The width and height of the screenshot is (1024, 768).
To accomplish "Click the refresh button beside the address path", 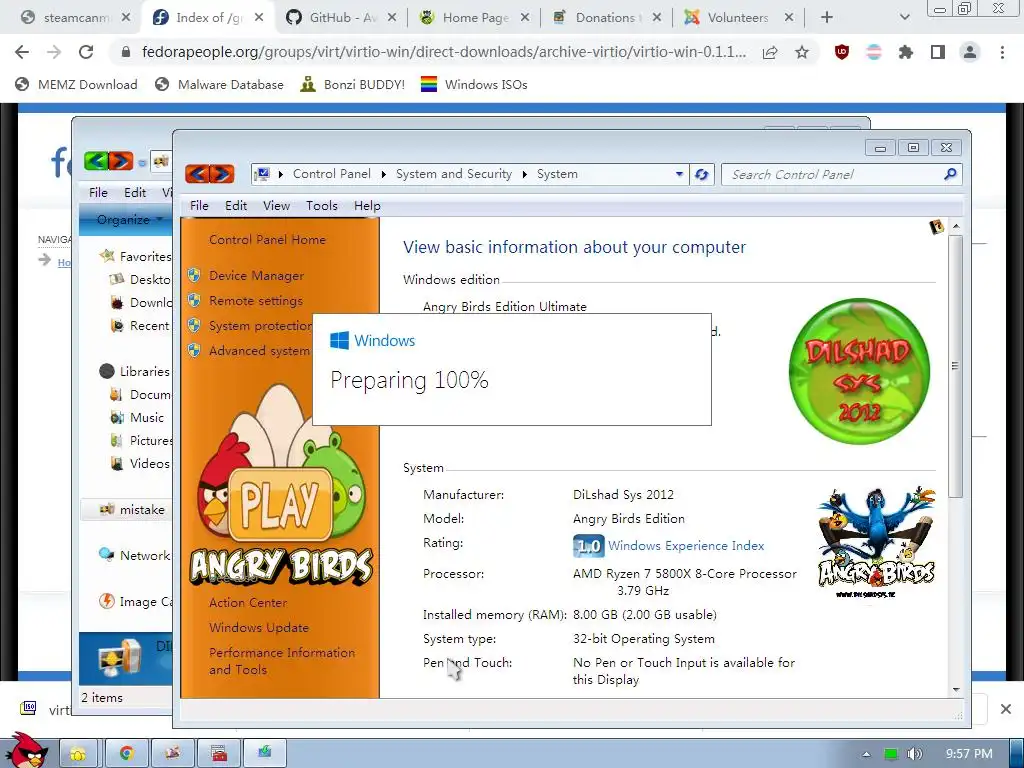I will tap(702, 174).
